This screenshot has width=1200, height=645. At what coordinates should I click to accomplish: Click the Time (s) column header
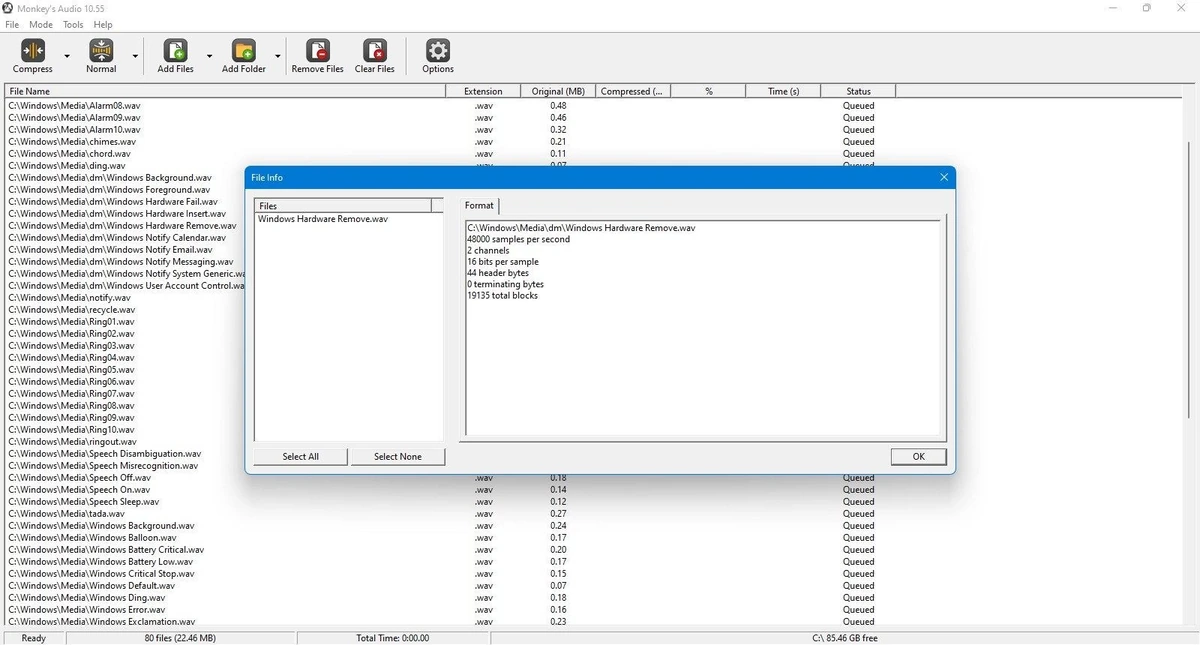click(783, 91)
